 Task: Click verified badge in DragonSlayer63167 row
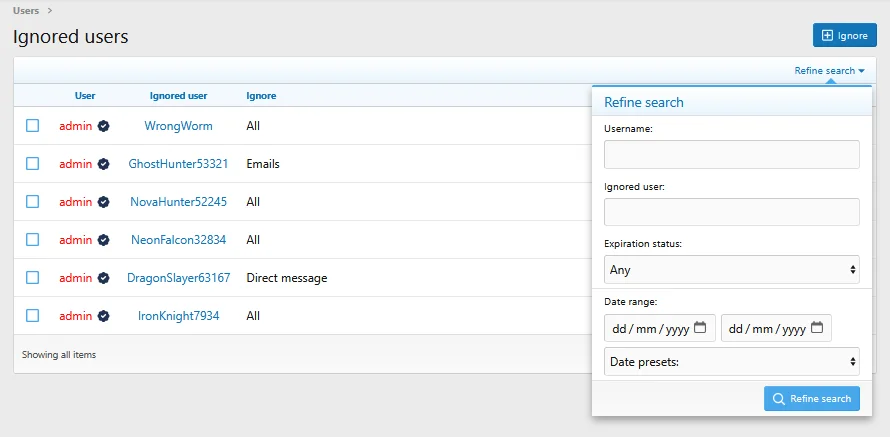tap(103, 278)
